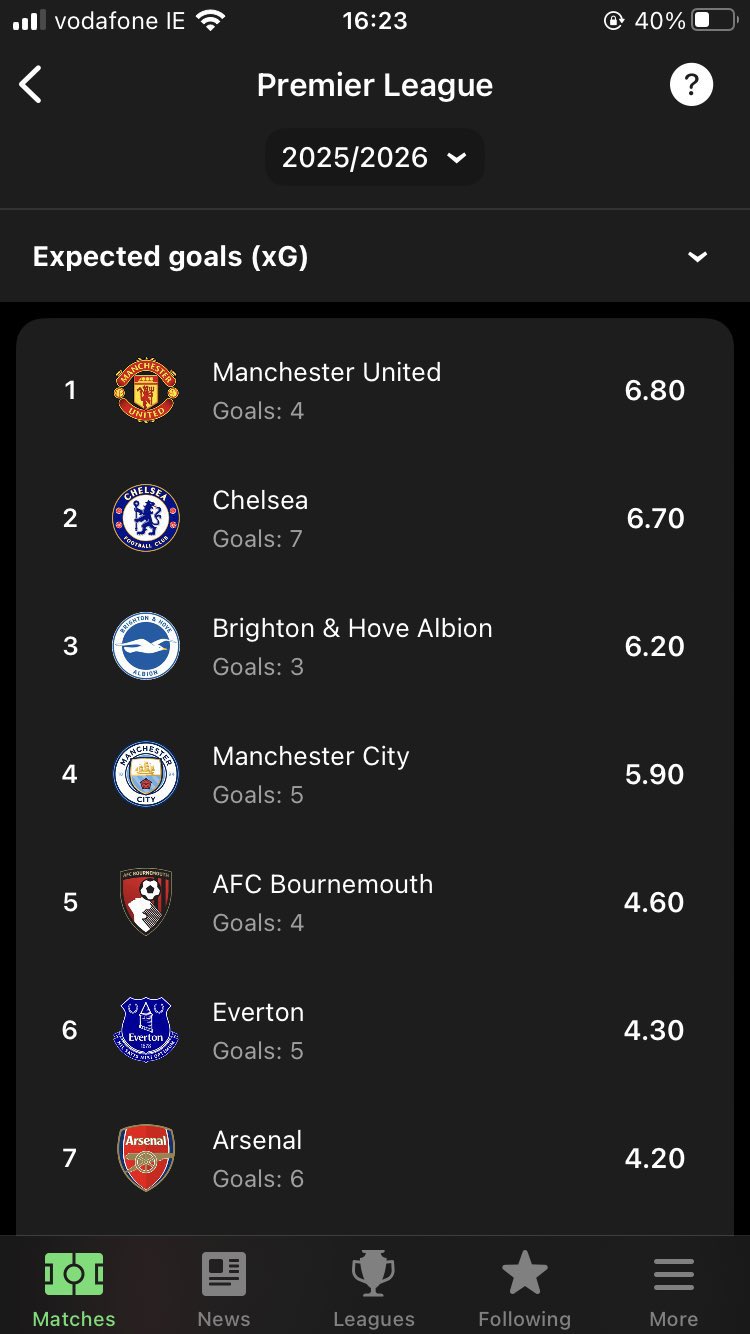The width and height of the screenshot is (750, 1334).
Task: Tap Chelsea's 6.70 xG value
Action: (x=655, y=518)
